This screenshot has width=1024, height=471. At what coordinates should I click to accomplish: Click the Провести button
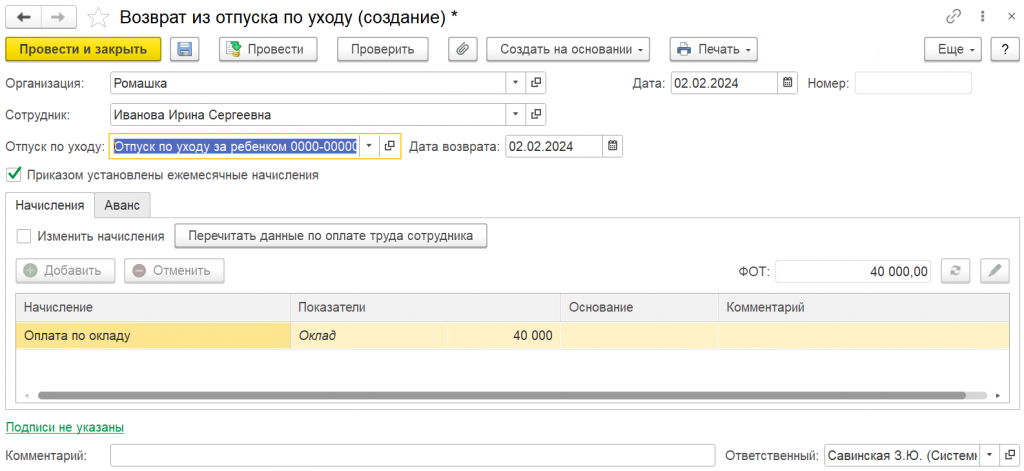[268, 49]
